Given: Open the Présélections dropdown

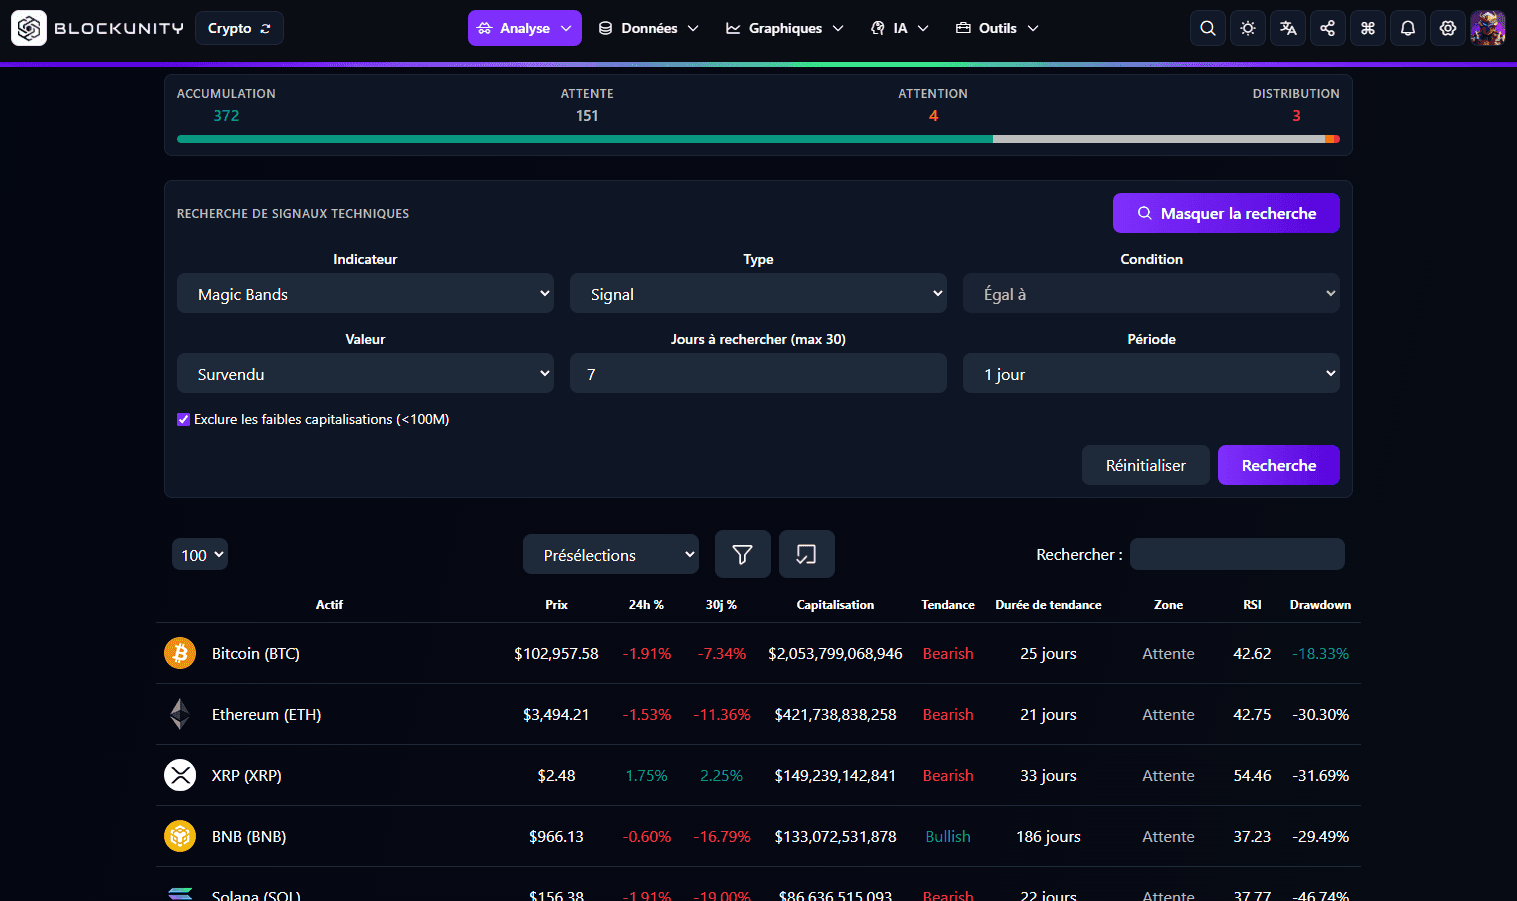Looking at the screenshot, I should click(611, 554).
